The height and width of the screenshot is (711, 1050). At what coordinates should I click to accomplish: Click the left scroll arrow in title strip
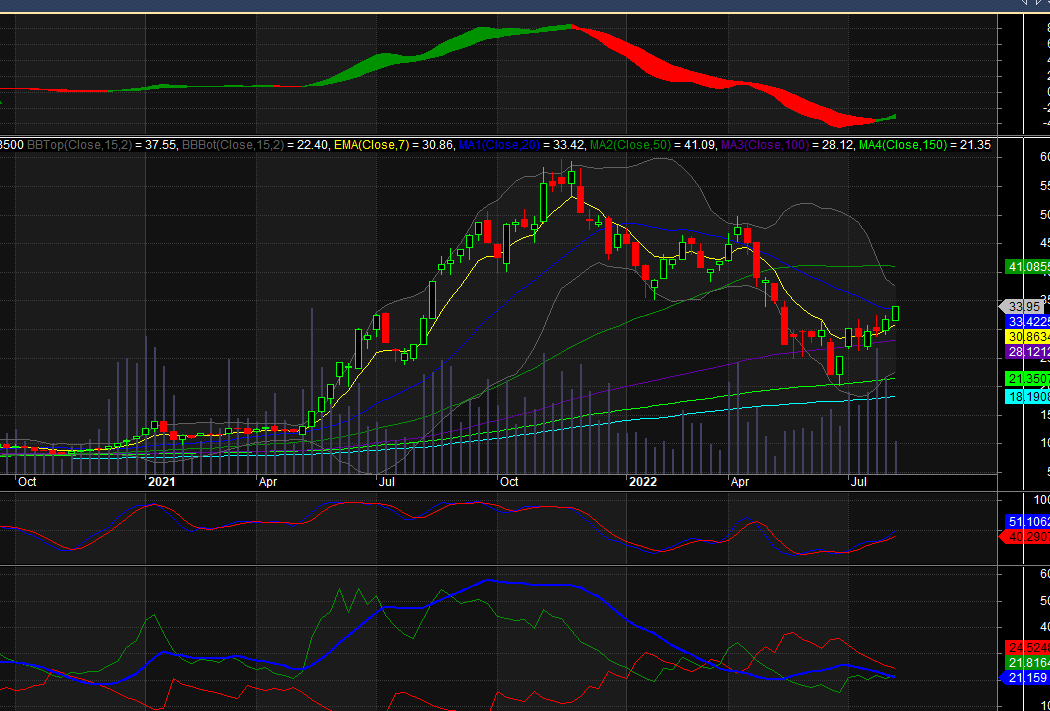click(x=1025, y=4)
